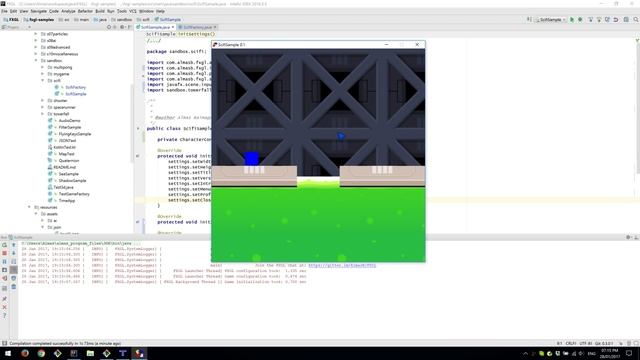Viewport: 640px width, 360px height.
Task: Select FlyingKeysSample in the project tree
Action: coord(75,134)
